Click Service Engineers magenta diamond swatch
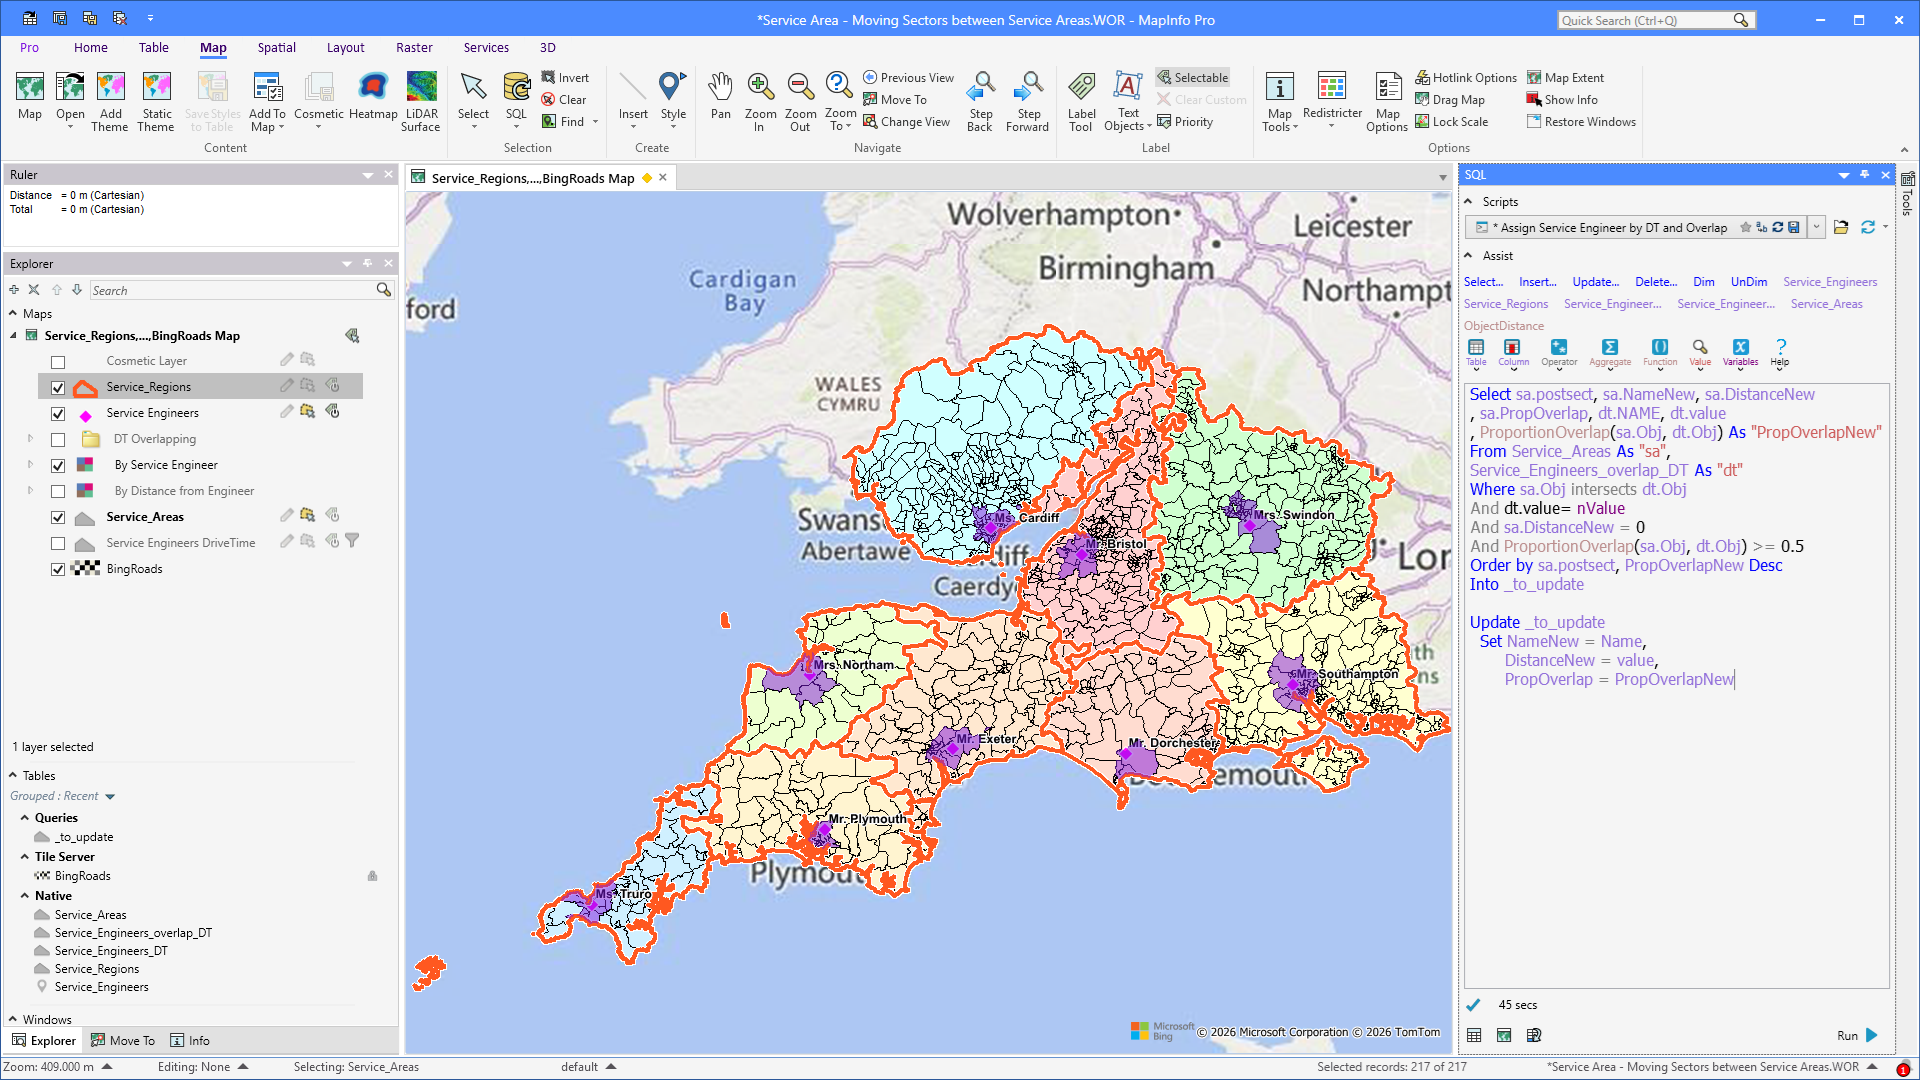 coord(86,414)
